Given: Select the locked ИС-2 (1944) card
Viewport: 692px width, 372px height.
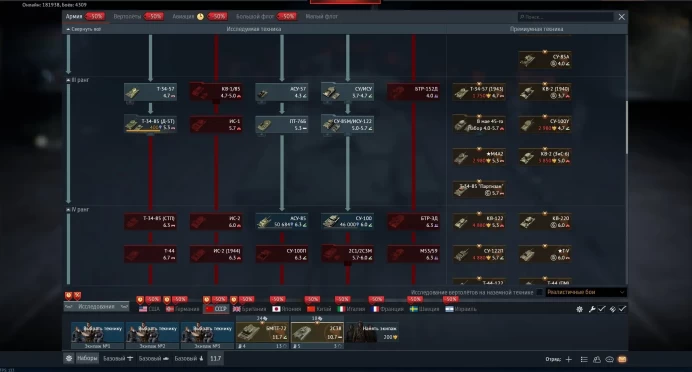Looking at the screenshot, I should [216, 254].
